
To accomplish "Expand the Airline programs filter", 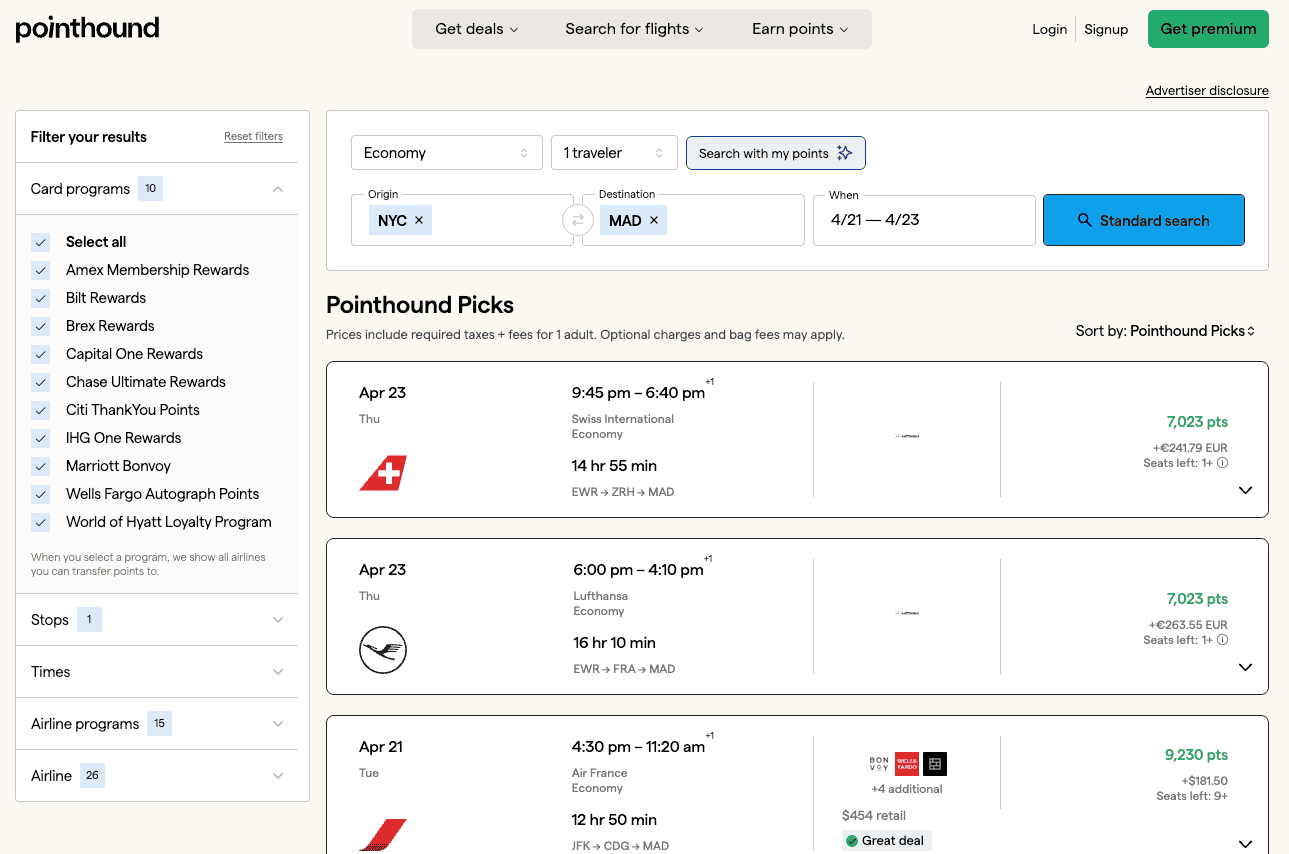I will (x=278, y=723).
